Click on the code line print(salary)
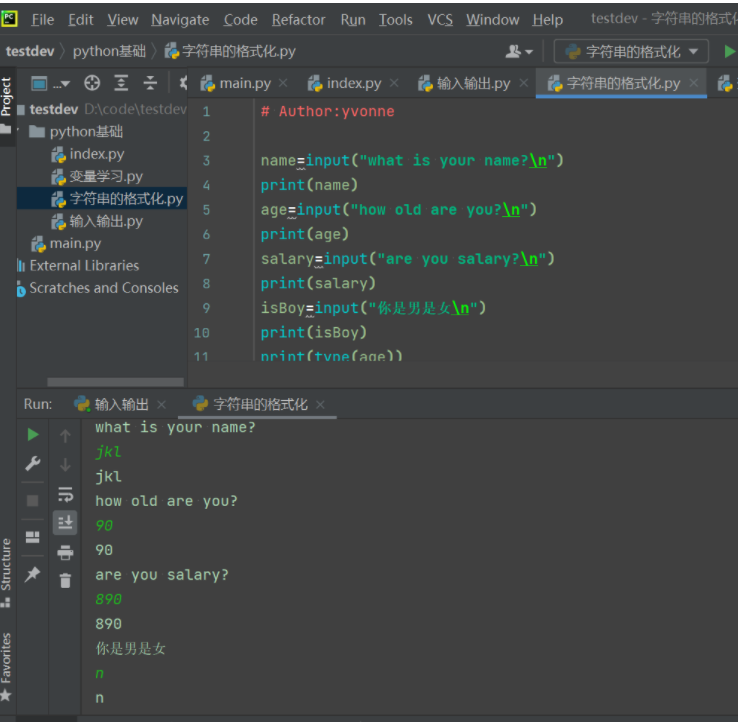Image resolution: width=738 pixels, height=723 pixels. (318, 283)
